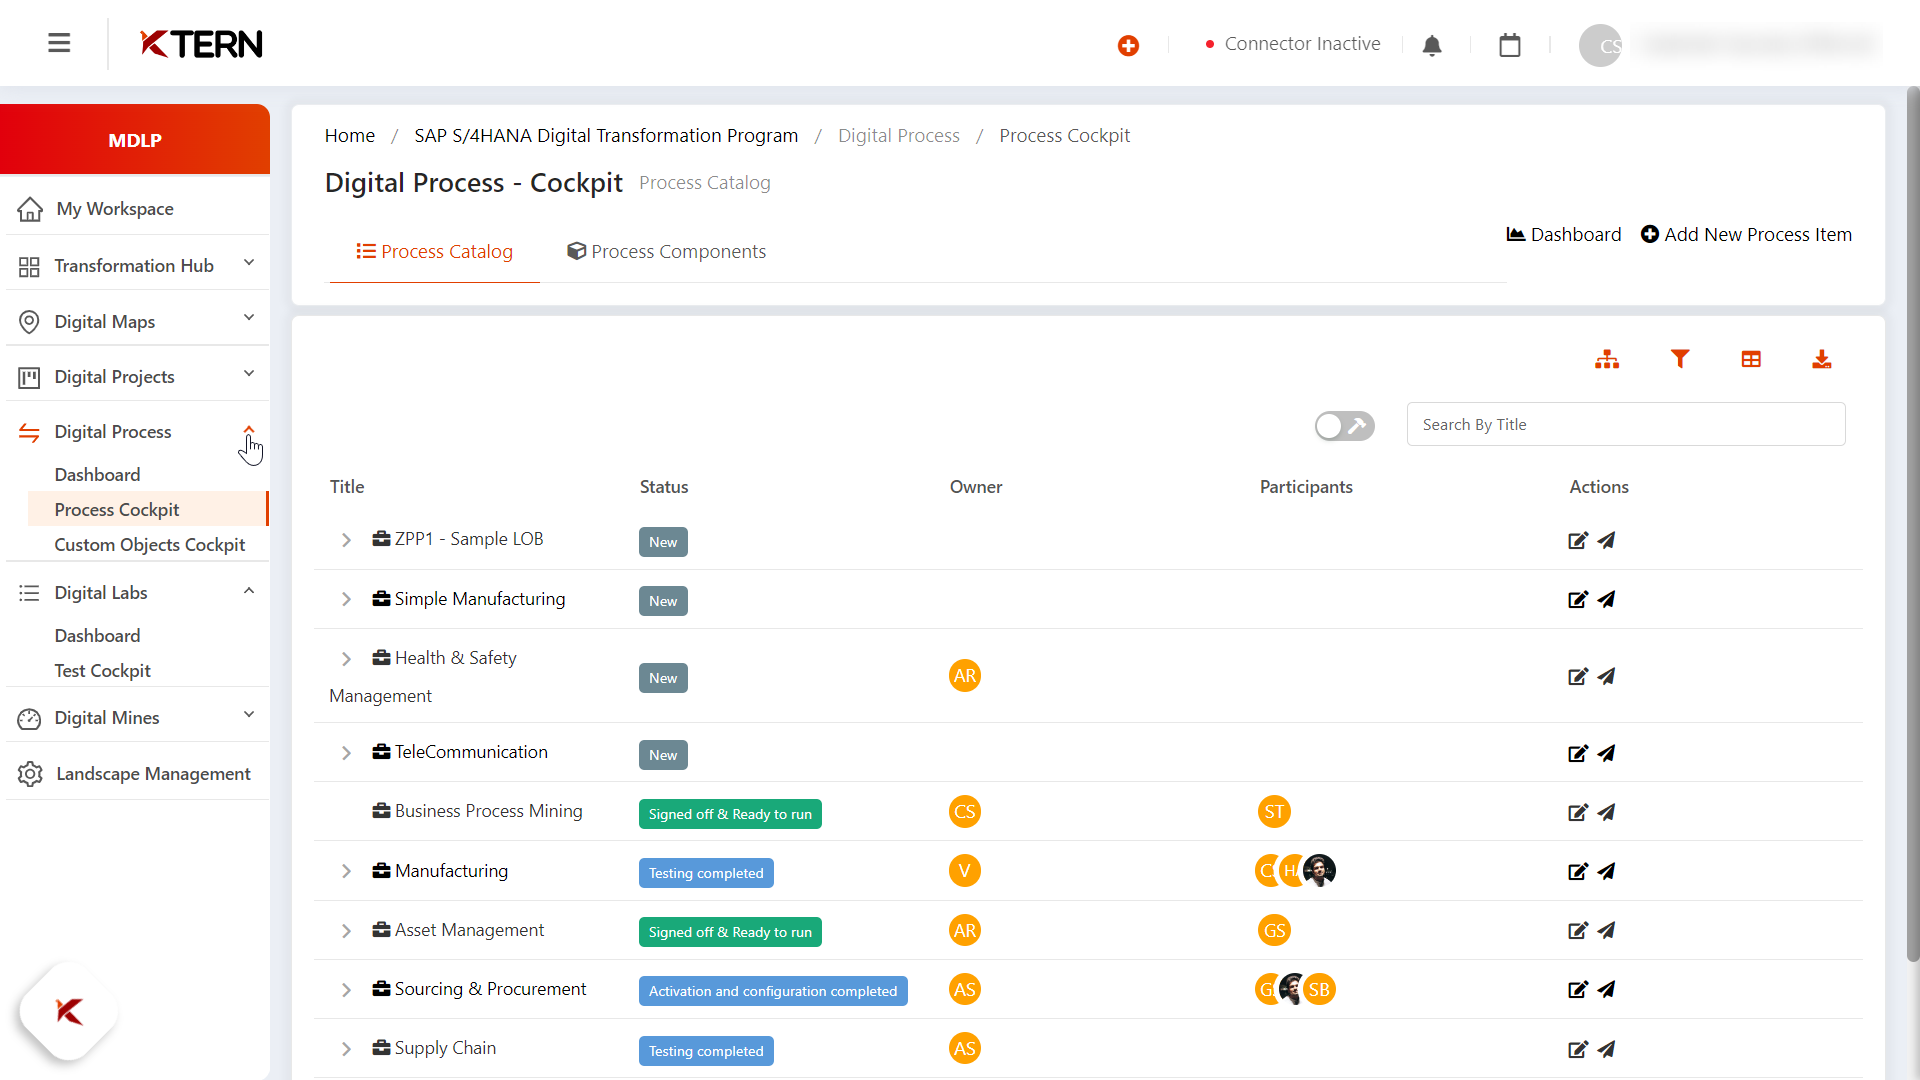Click the Search By Title field
This screenshot has height=1080, width=1920.
[1626, 425]
